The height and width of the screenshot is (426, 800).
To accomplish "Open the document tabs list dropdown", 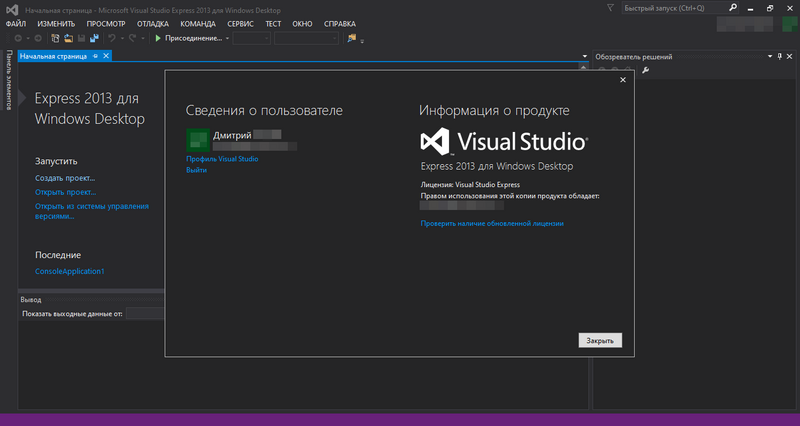I will 585,57.
